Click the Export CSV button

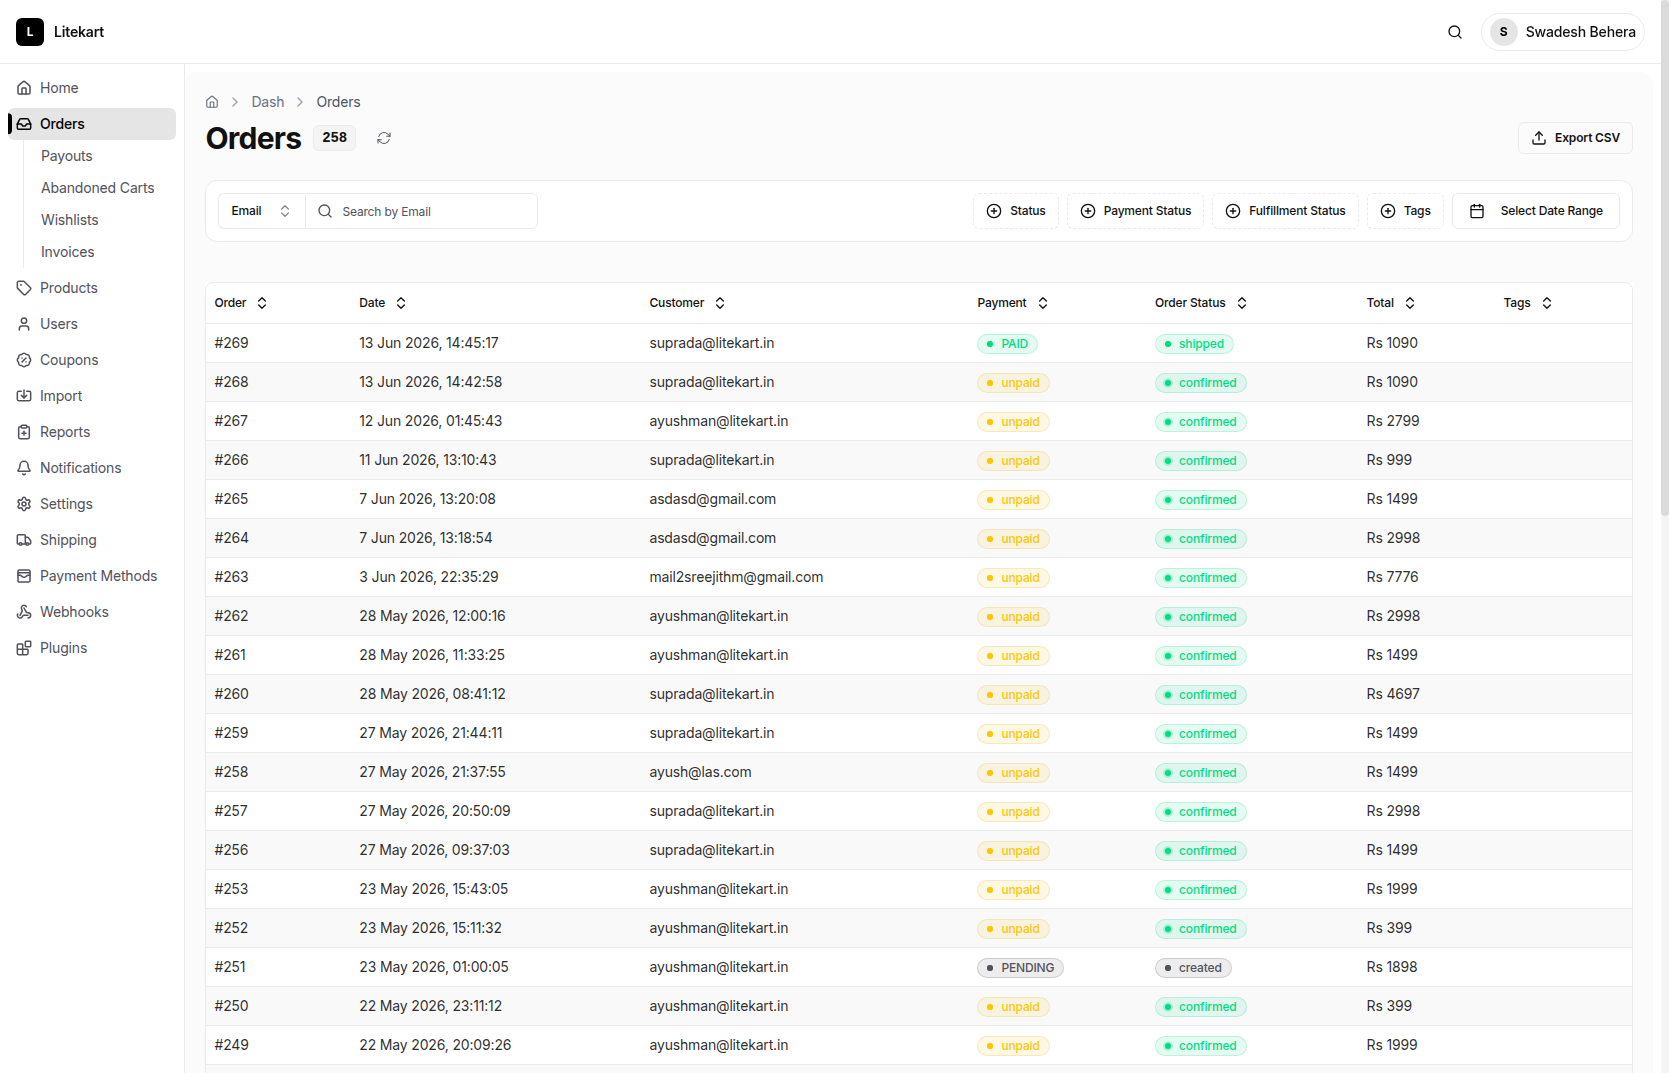1575,138
